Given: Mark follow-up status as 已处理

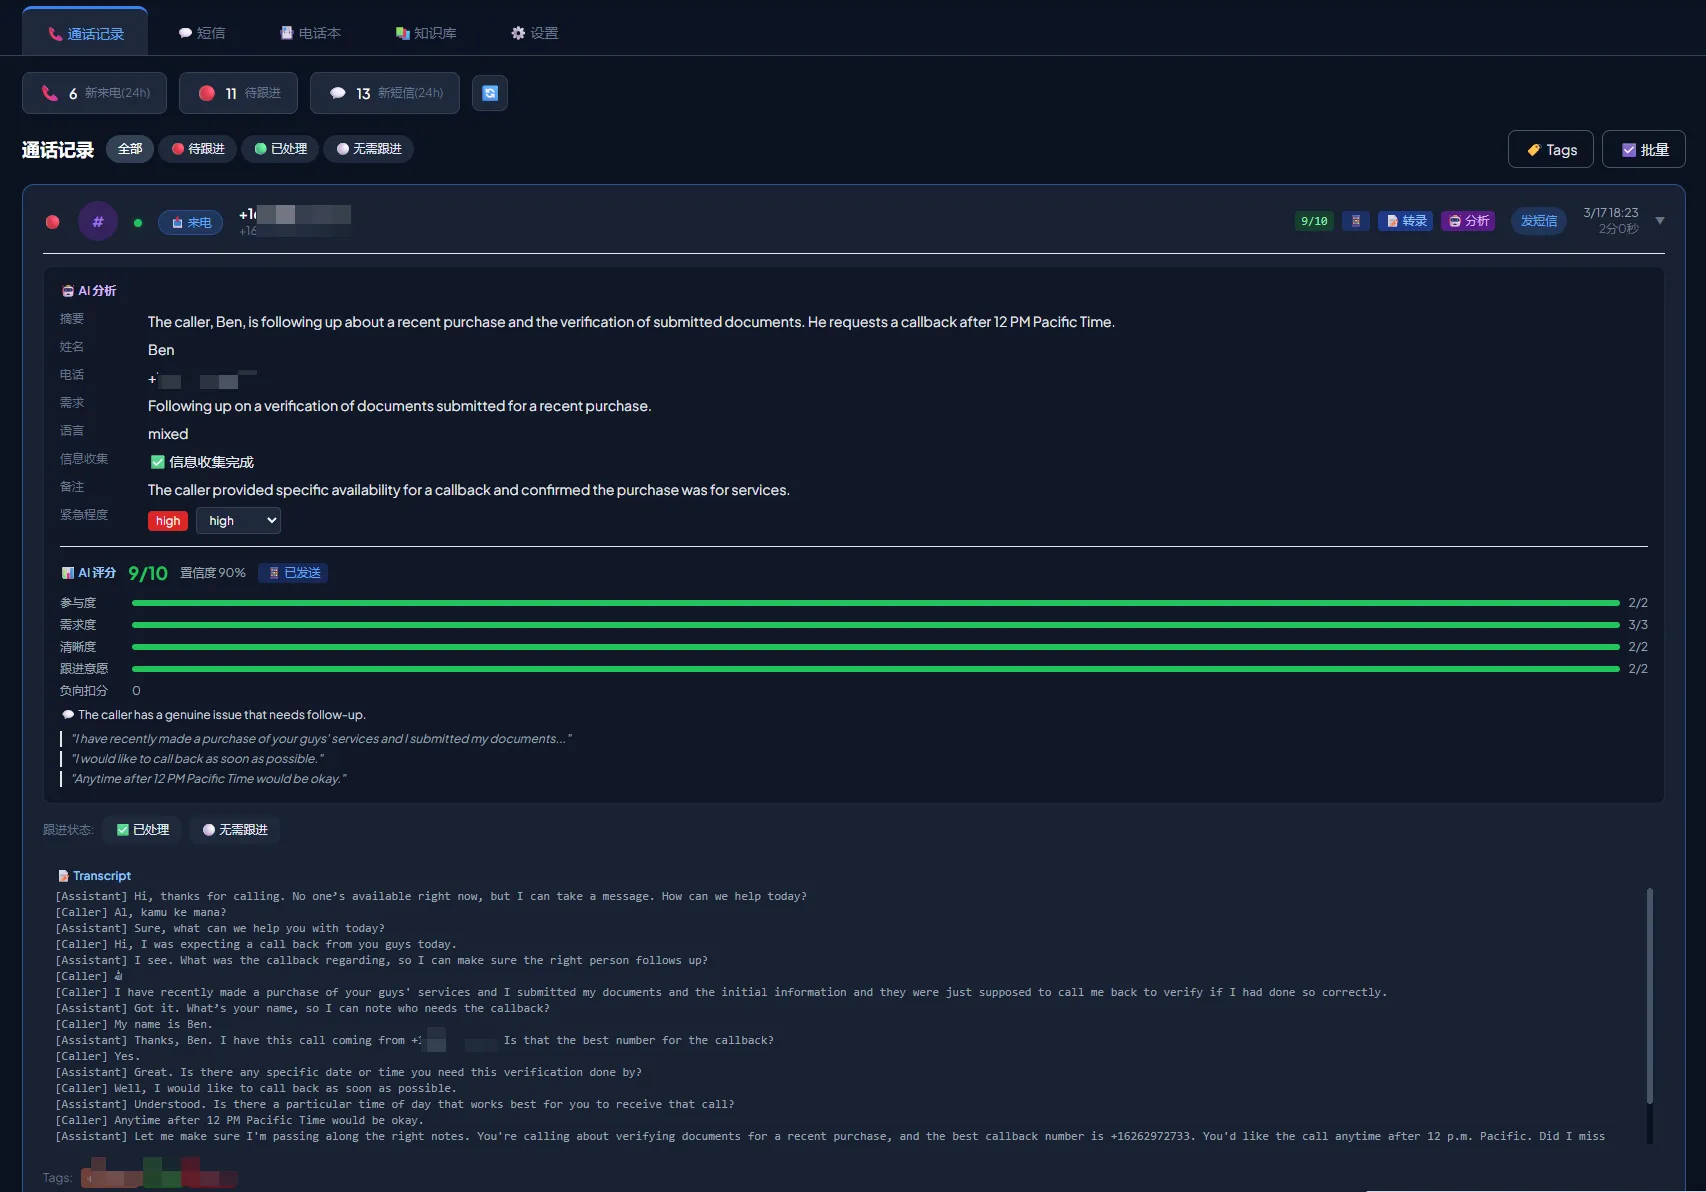Looking at the screenshot, I should [x=142, y=829].
